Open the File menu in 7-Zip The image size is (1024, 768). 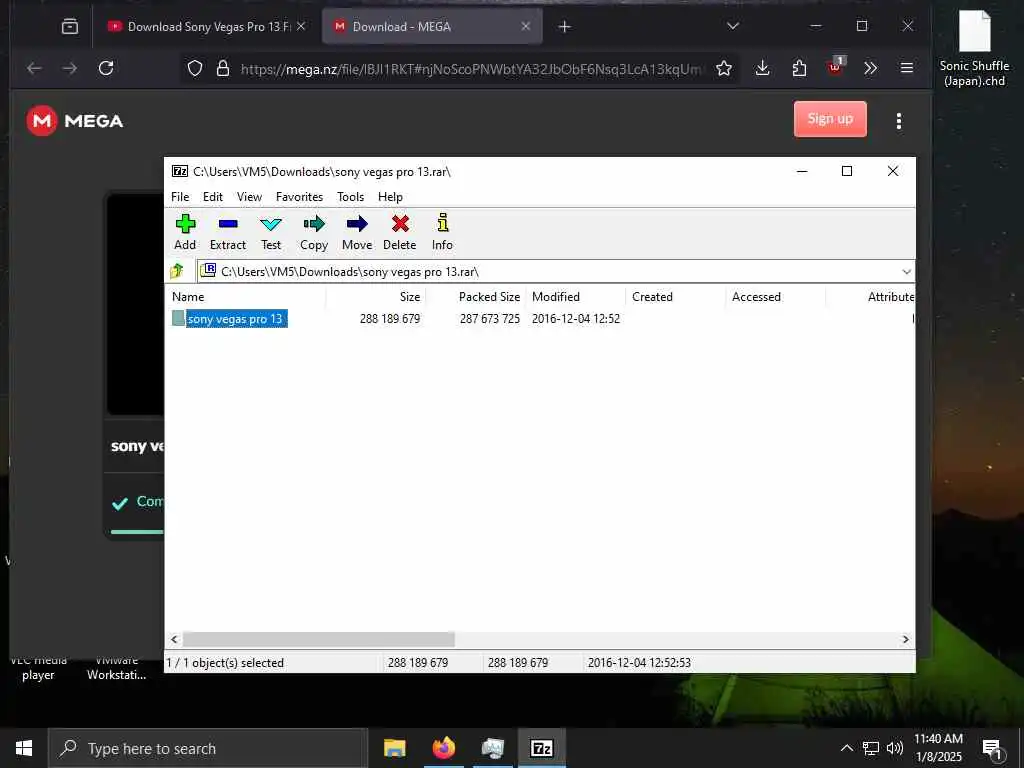[180, 197]
